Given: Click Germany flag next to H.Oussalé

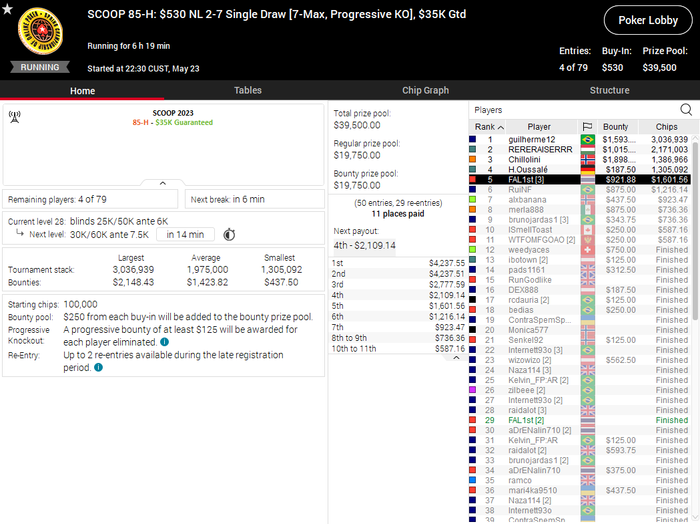Looking at the screenshot, I should pyautogui.click(x=588, y=170).
